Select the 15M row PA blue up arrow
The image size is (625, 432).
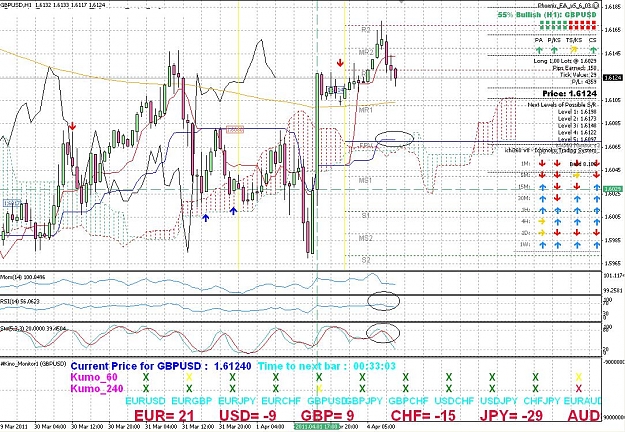pyautogui.click(x=542, y=187)
